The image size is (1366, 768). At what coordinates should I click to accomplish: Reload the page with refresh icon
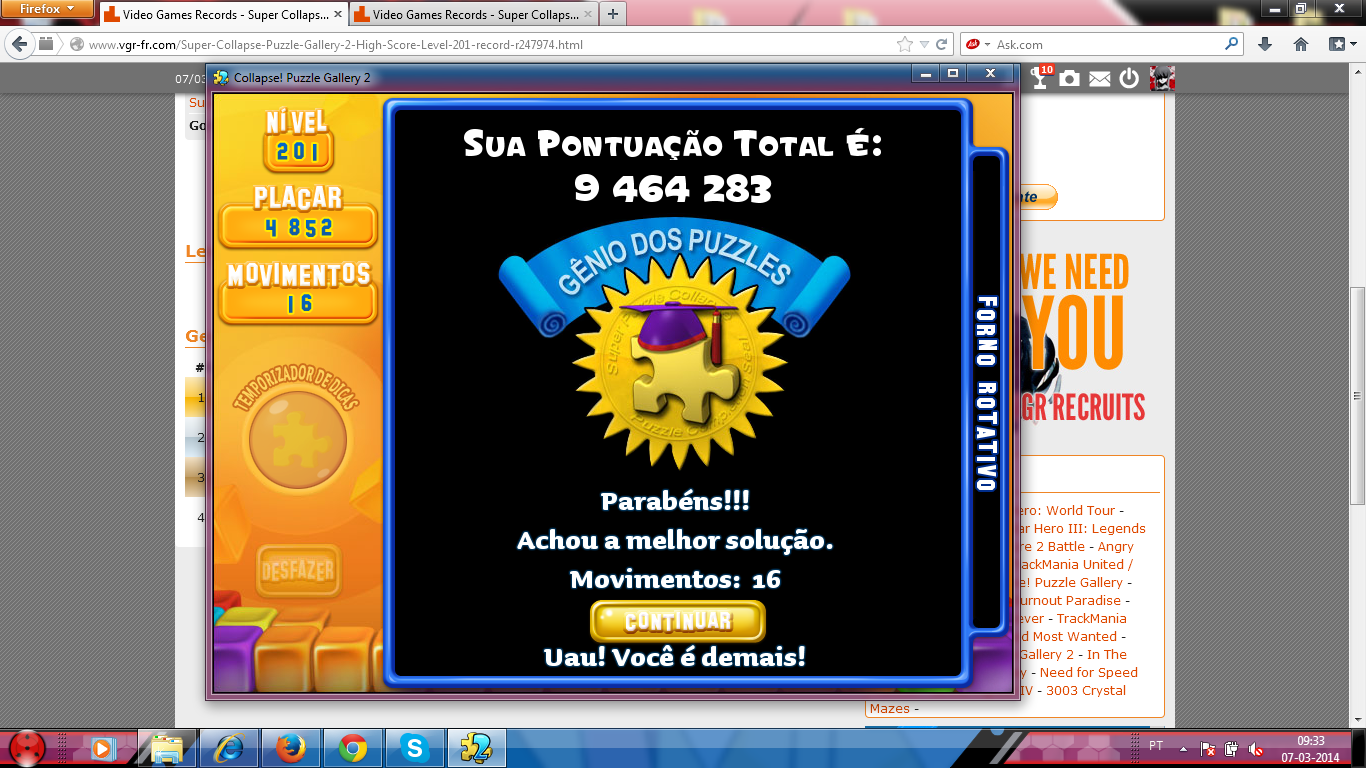point(942,44)
